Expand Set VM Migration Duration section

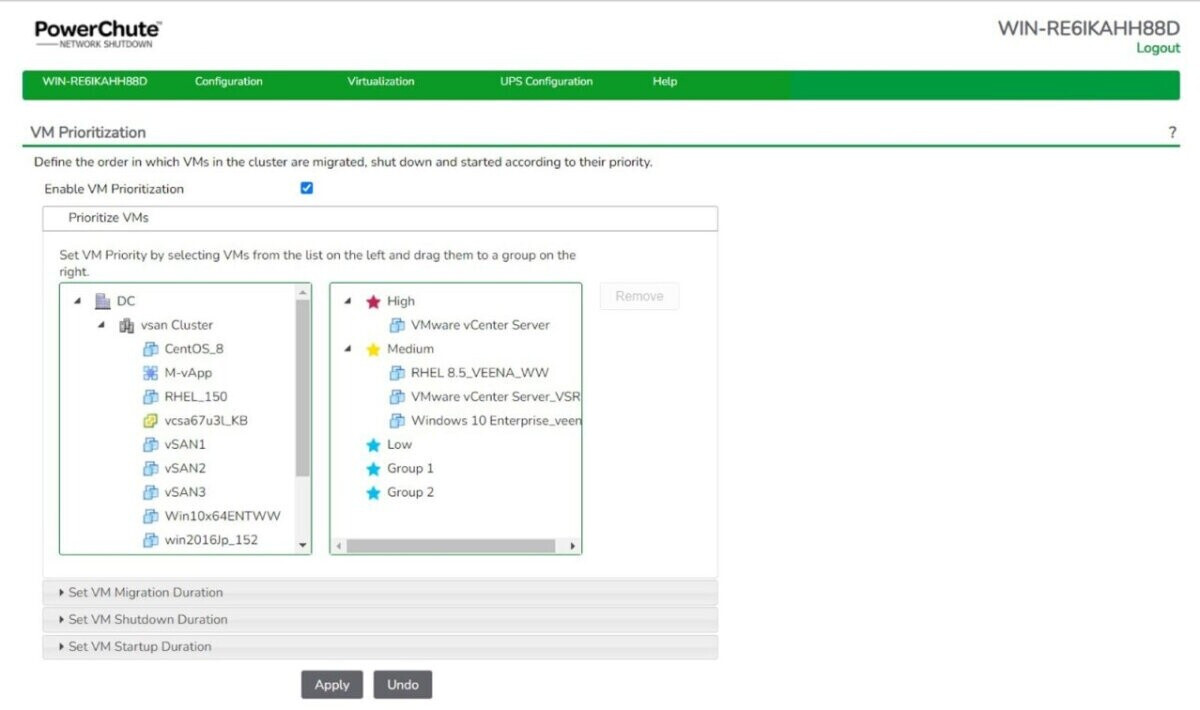click(x=145, y=592)
